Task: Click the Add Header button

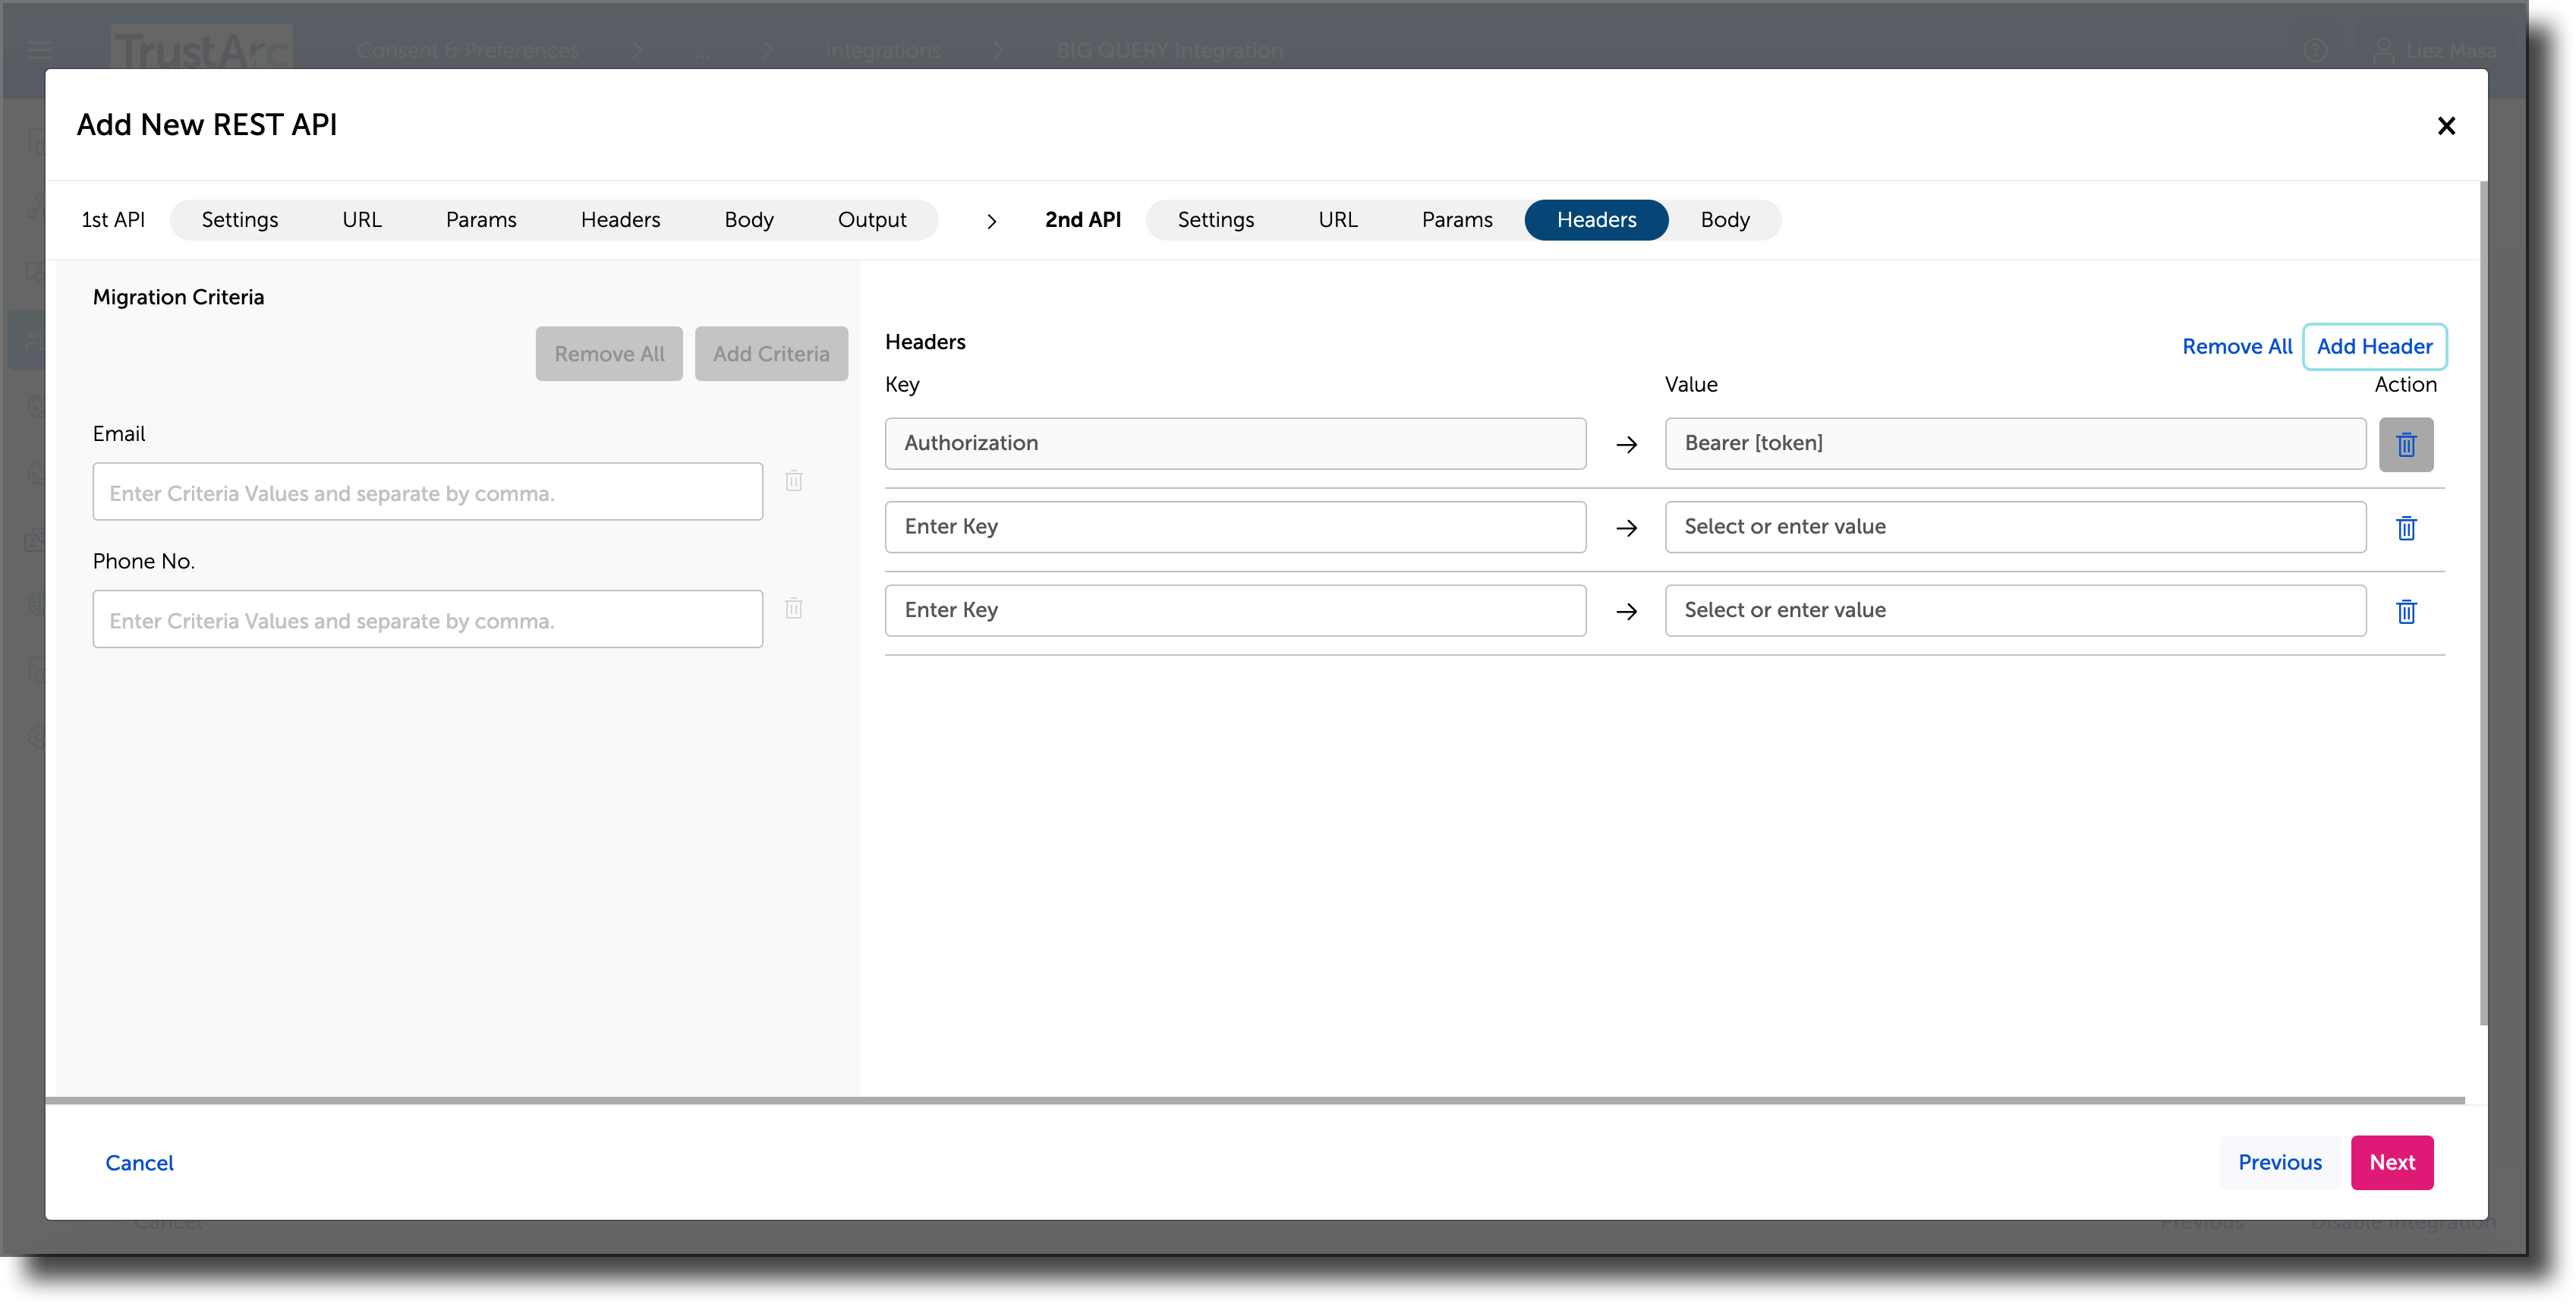Action: coord(2374,347)
